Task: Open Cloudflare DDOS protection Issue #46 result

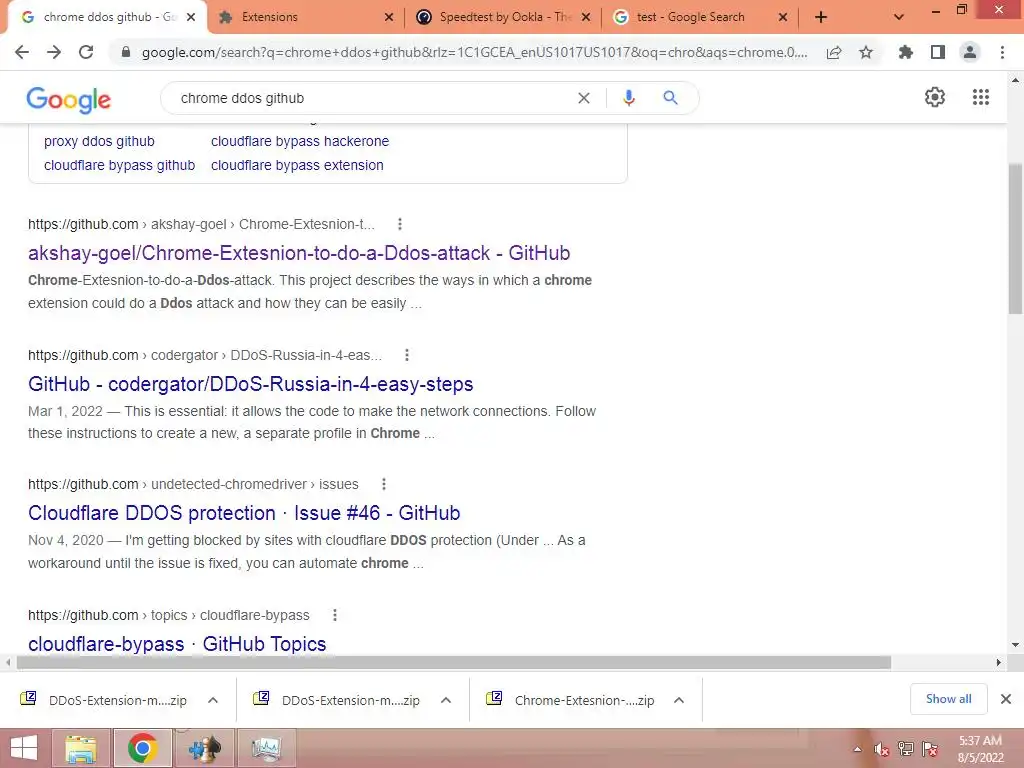Action: (x=244, y=513)
